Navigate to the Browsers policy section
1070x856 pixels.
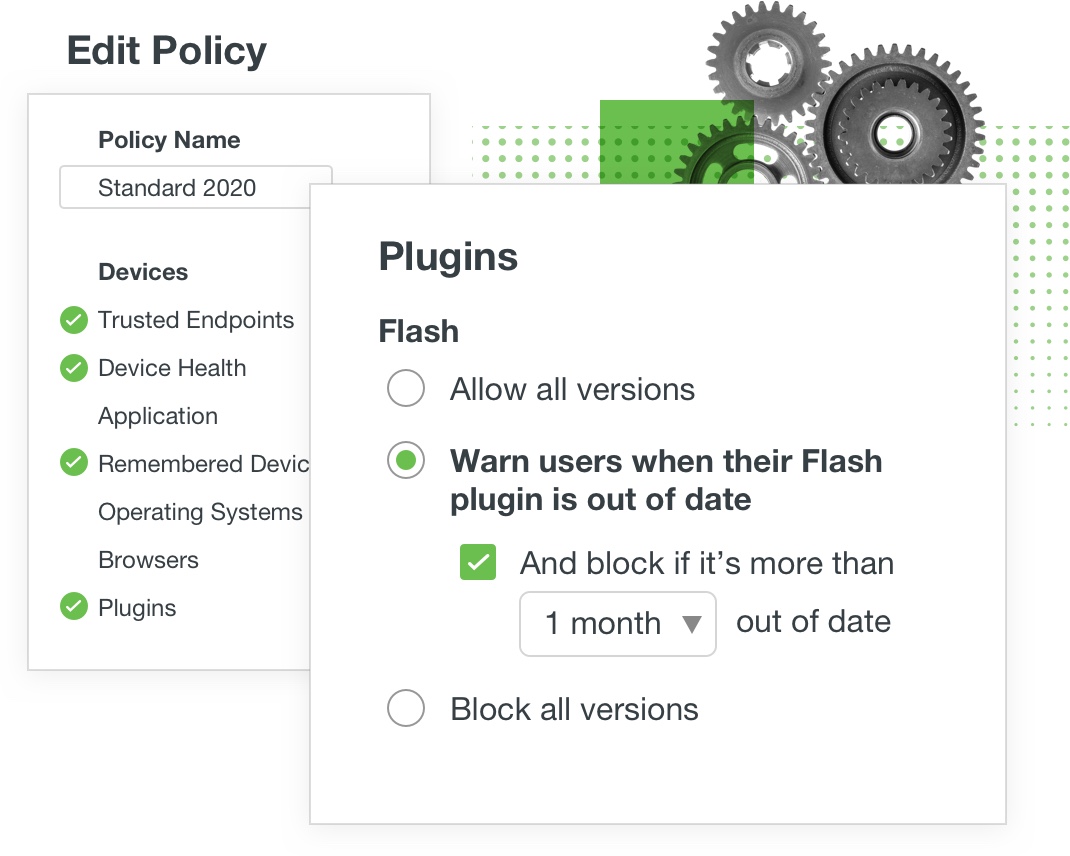148,561
